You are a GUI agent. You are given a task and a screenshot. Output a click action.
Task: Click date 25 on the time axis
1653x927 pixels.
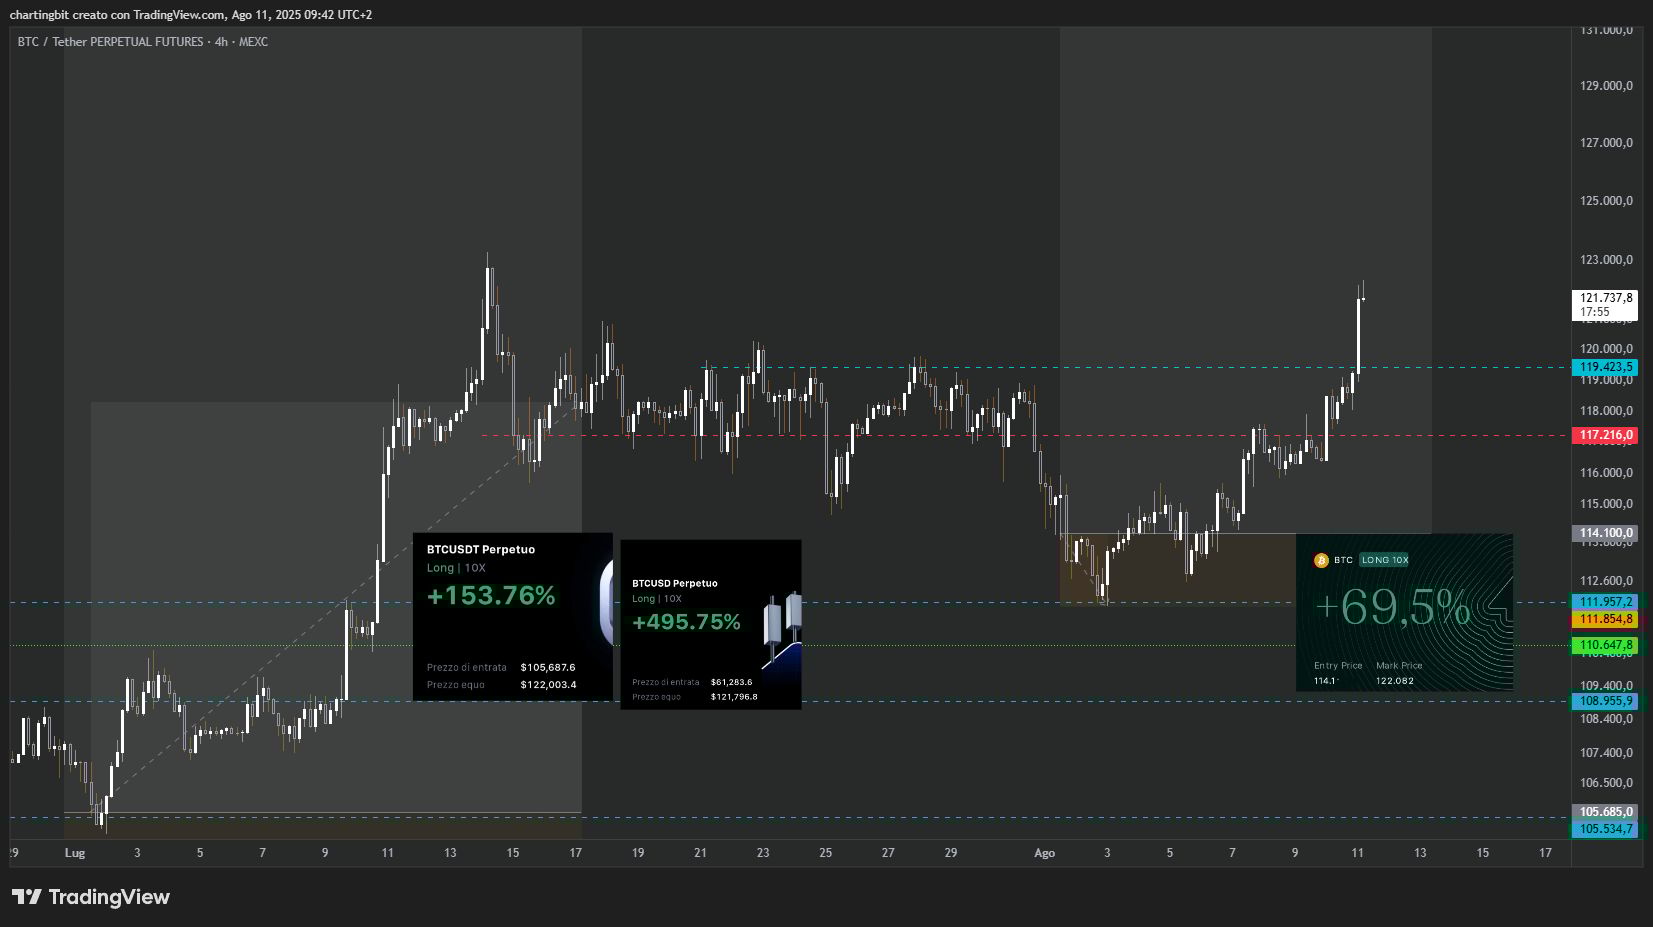point(825,853)
